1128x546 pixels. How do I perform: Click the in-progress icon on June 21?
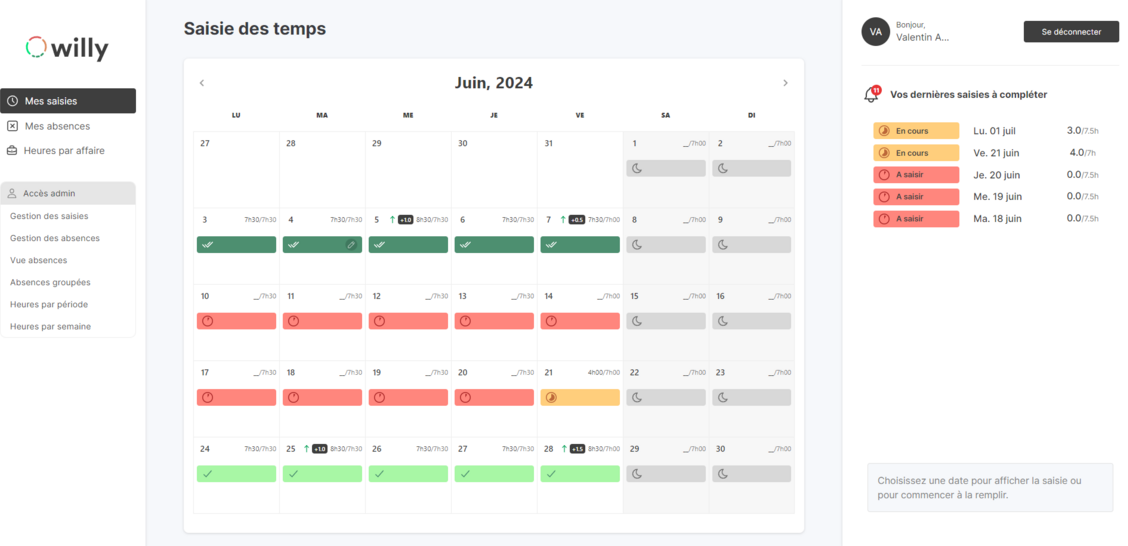(552, 397)
